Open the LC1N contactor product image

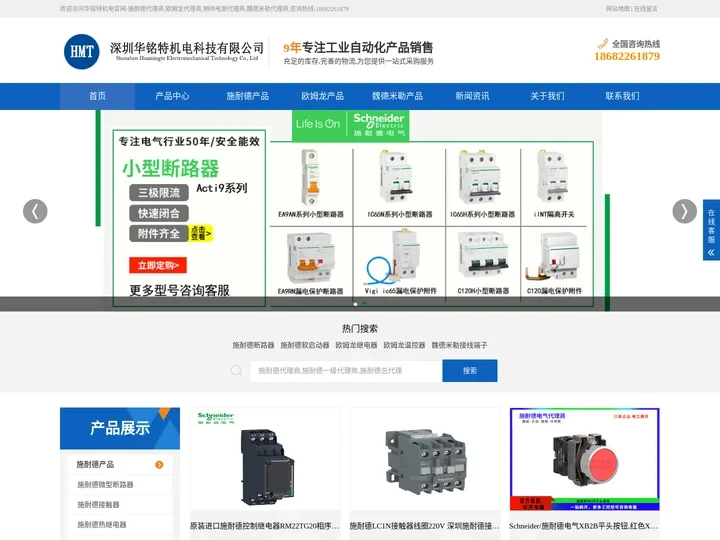point(425,459)
